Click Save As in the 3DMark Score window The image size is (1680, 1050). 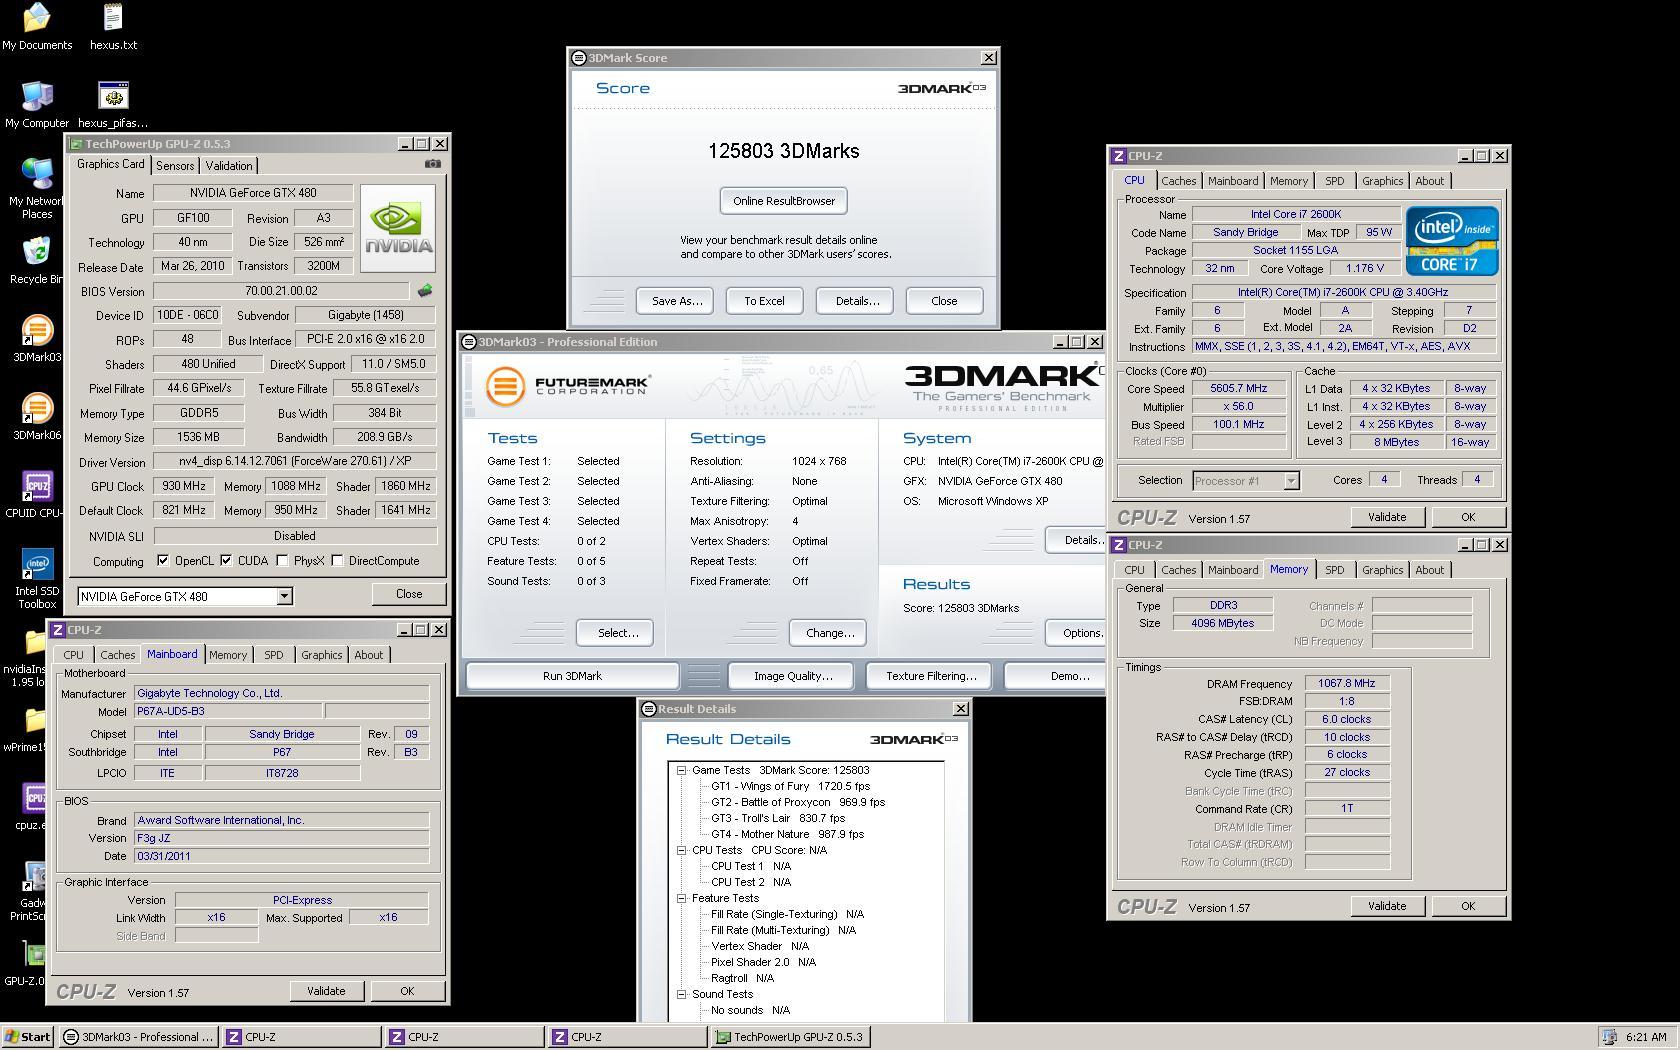pos(676,301)
